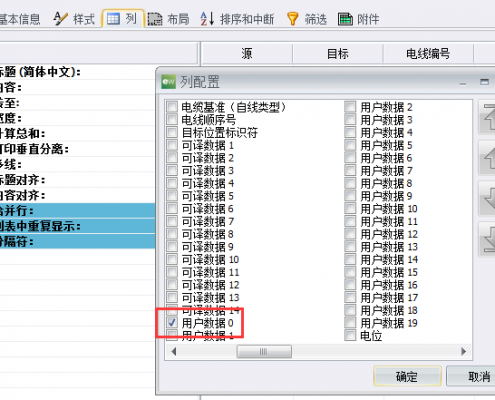The width and height of the screenshot is (495, 400).
Task: Check the 电线顺序号 checkbox
Action: 172,119
